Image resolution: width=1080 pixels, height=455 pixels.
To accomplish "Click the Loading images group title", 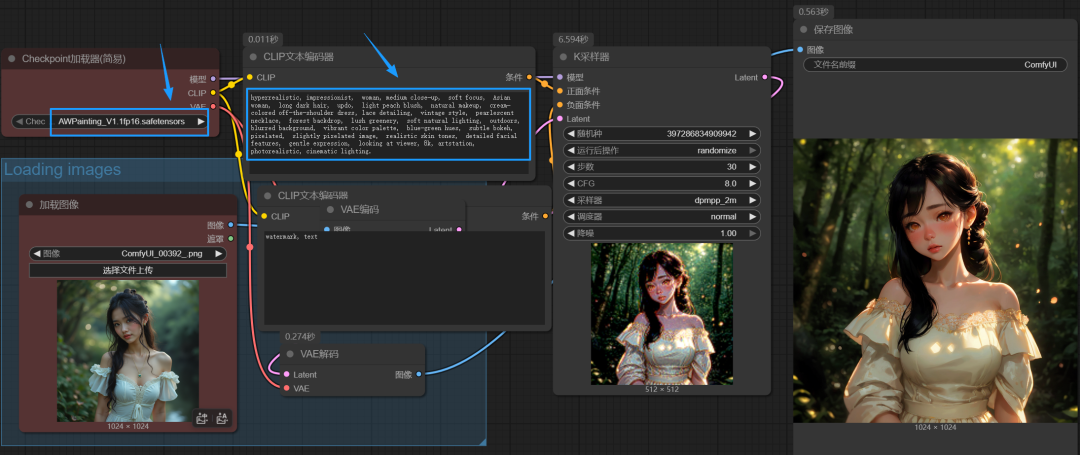I will point(62,169).
